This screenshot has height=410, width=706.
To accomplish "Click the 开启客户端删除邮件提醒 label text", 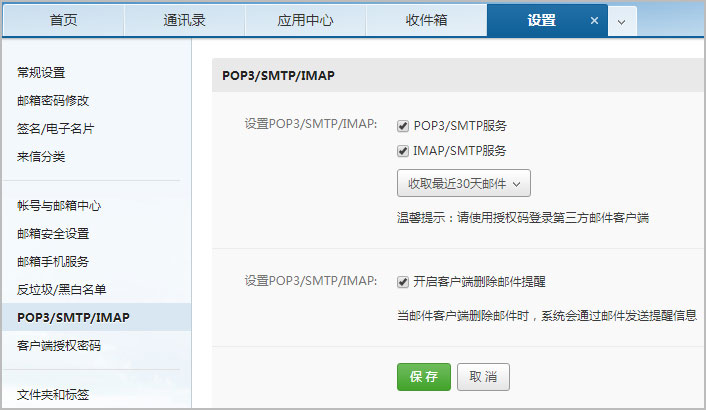I will click(x=480, y=282).
